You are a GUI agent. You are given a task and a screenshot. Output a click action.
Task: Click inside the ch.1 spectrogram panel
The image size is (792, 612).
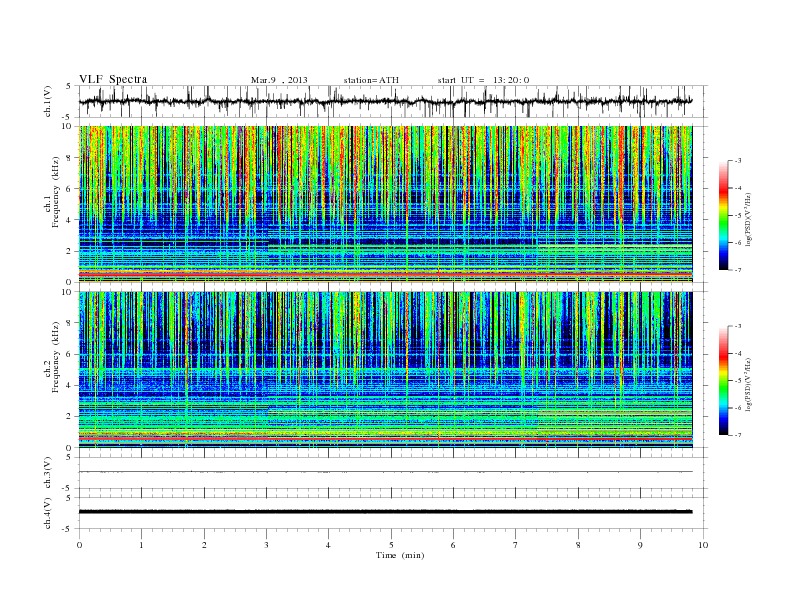coord(385,204)
